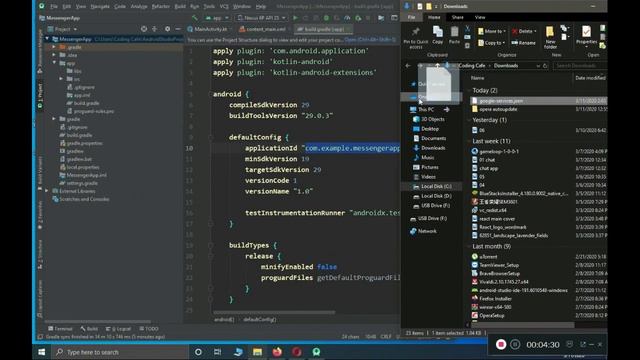Click the Windows Start button
Viewport: 640px width, 360px height.
click(x=42, y=352)
